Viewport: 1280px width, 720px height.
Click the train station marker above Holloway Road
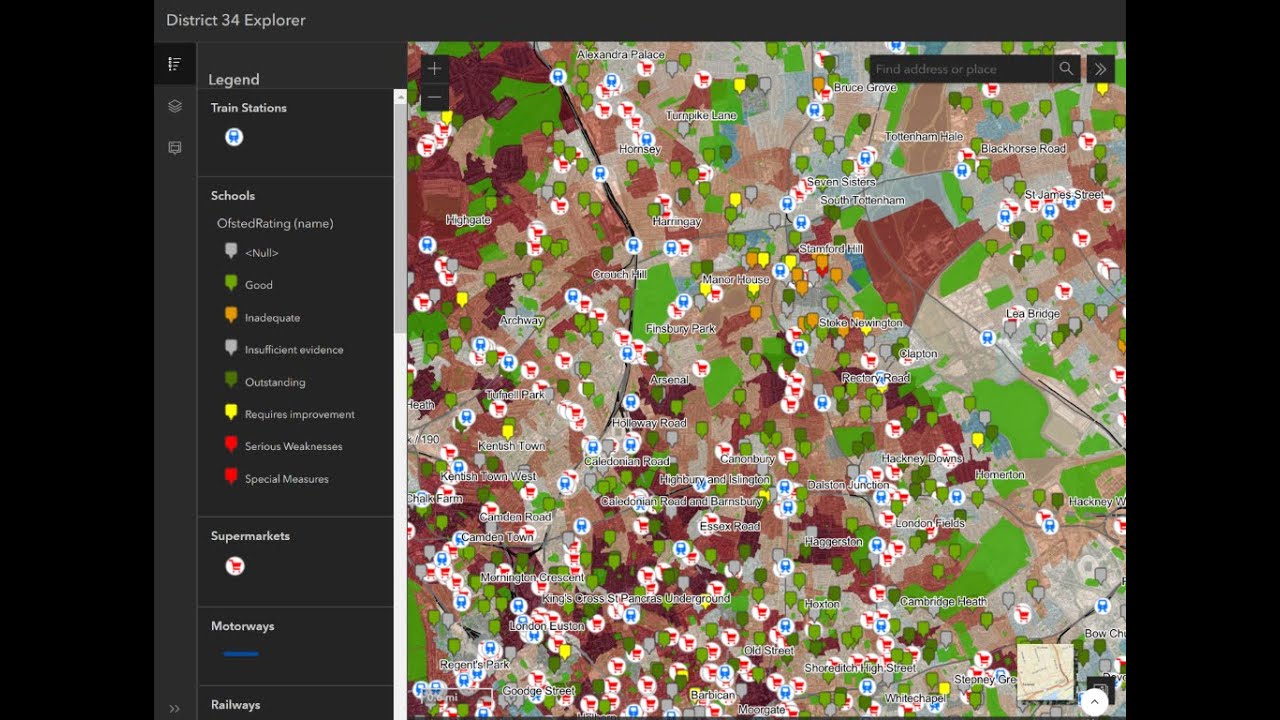tap(631, 402)
